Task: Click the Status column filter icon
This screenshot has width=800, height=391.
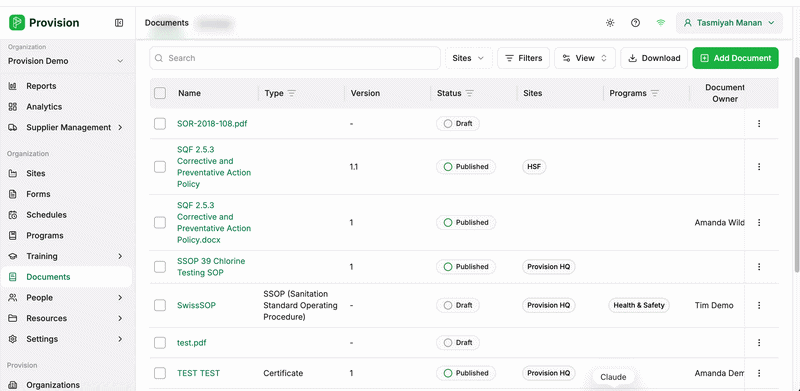Action: click(x=469, y=93)
